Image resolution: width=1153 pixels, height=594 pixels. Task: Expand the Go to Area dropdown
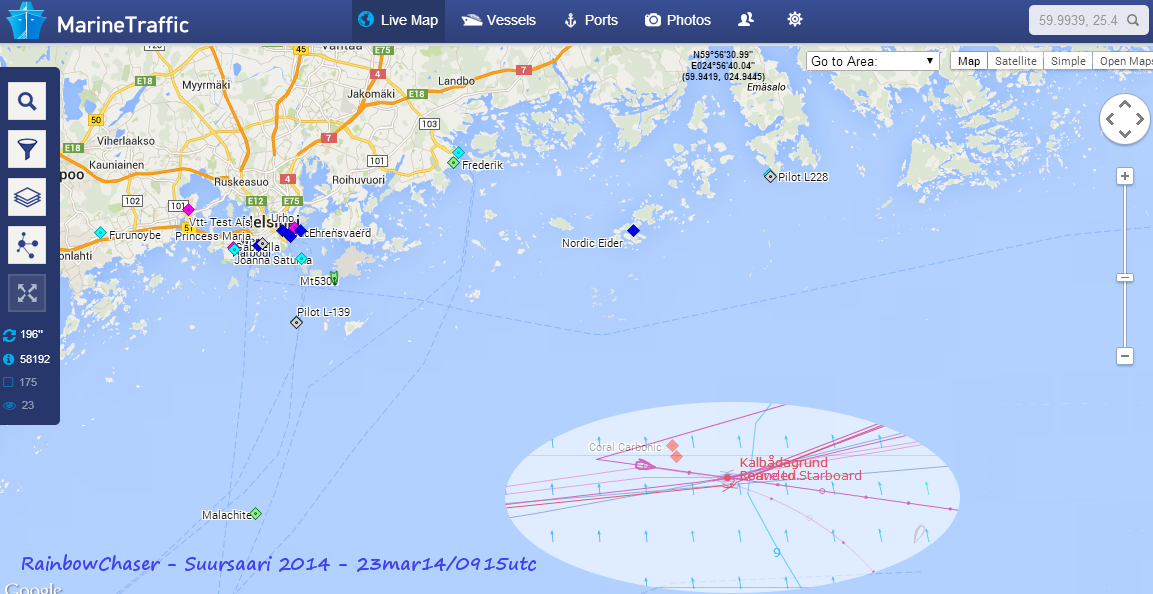click(x=873, y=61)
